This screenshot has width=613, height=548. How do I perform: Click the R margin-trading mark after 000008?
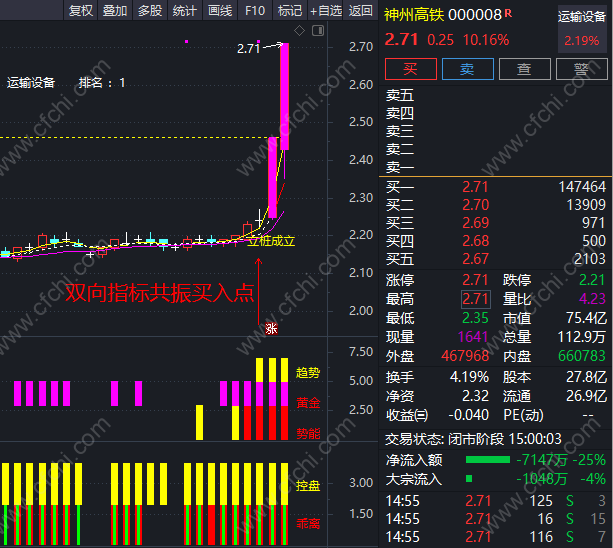click(508, 13)
